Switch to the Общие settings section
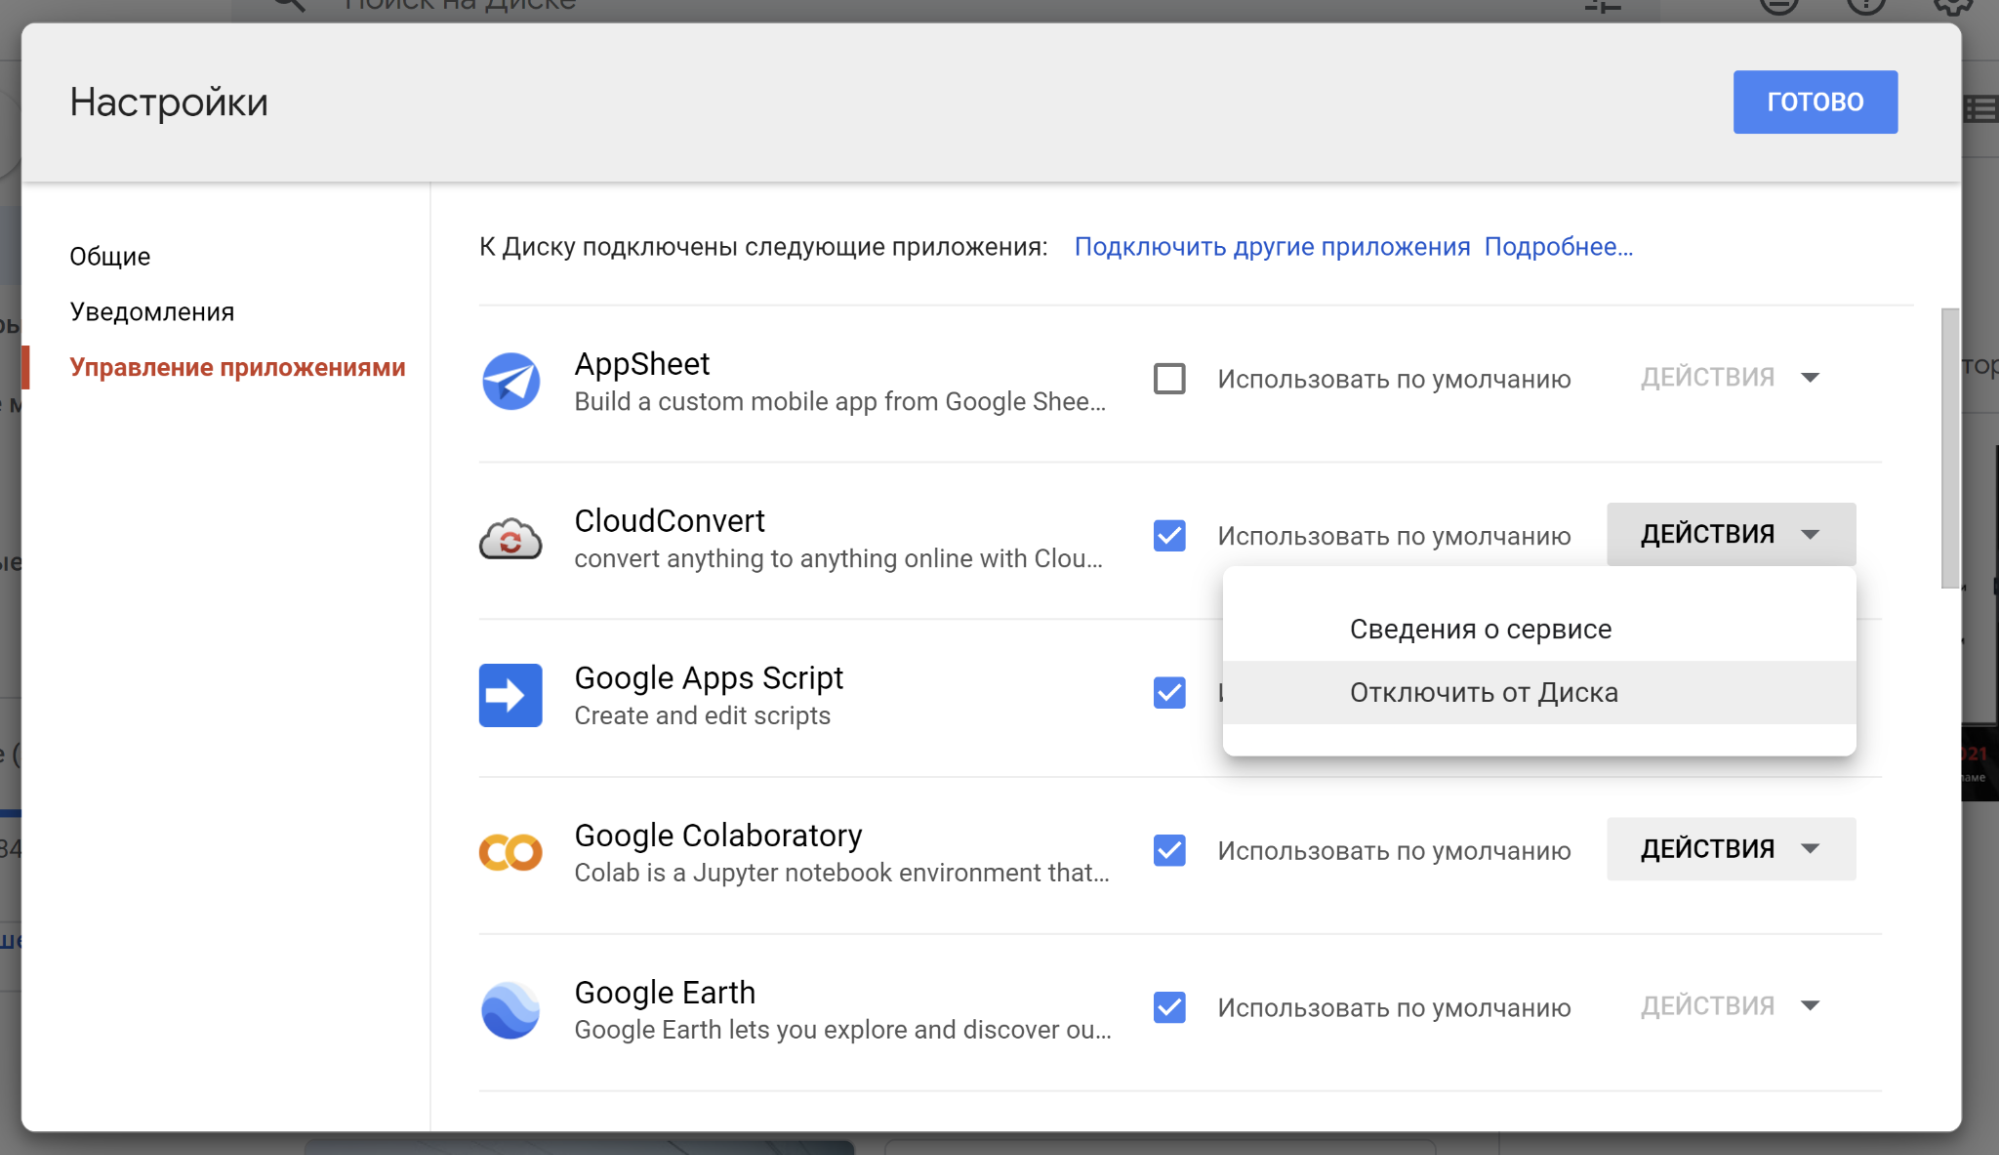This screenshot has height=1155, width=1999. (x=110, y=256)
